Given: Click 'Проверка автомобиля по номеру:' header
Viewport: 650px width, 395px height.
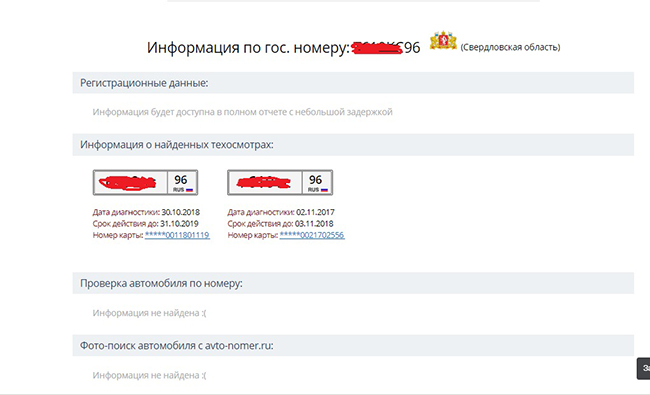Looking at the screenshot, I should (x=353, y=283).
